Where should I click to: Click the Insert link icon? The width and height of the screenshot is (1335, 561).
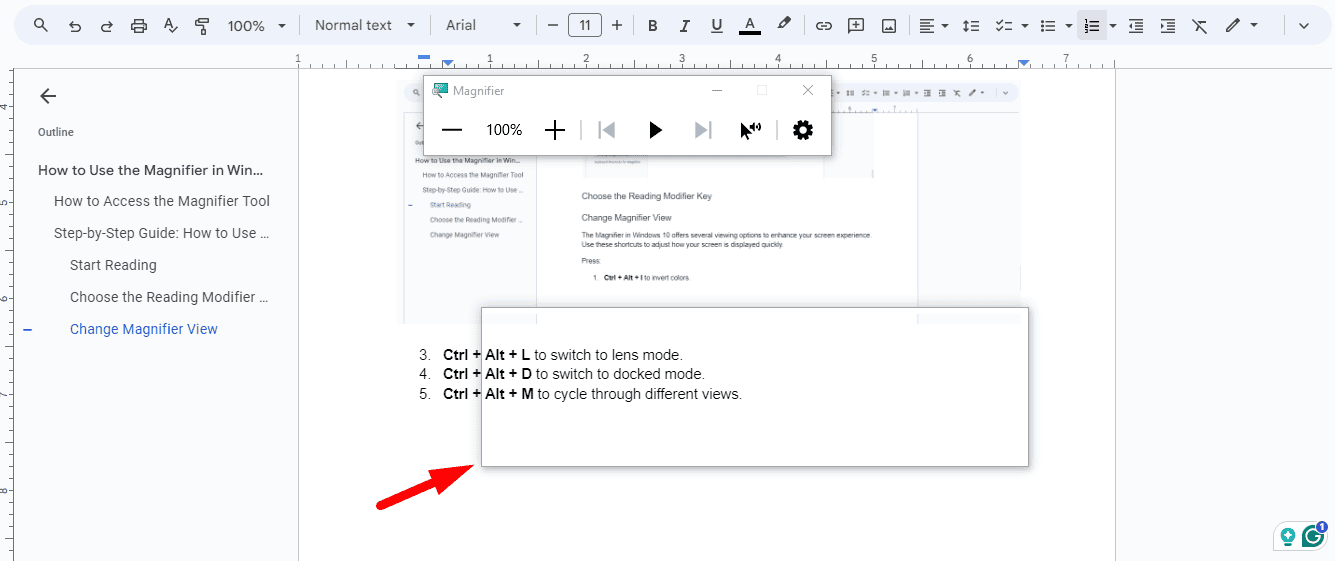pyautogui.click(x=823, y=26)
